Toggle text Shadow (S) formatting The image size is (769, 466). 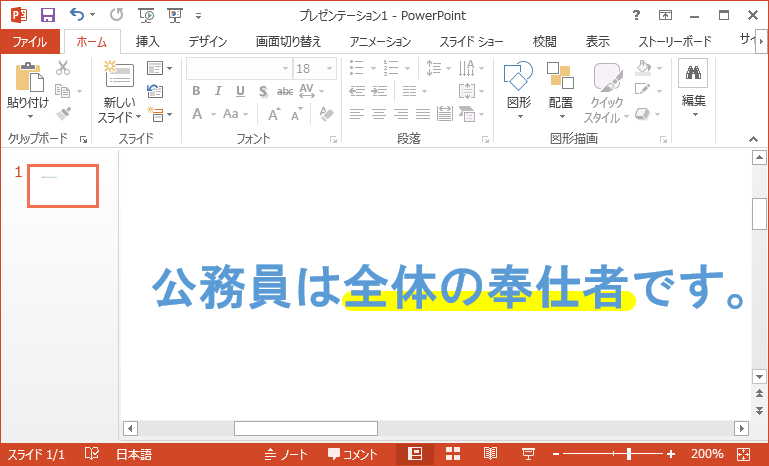click(x=263, y=91)
